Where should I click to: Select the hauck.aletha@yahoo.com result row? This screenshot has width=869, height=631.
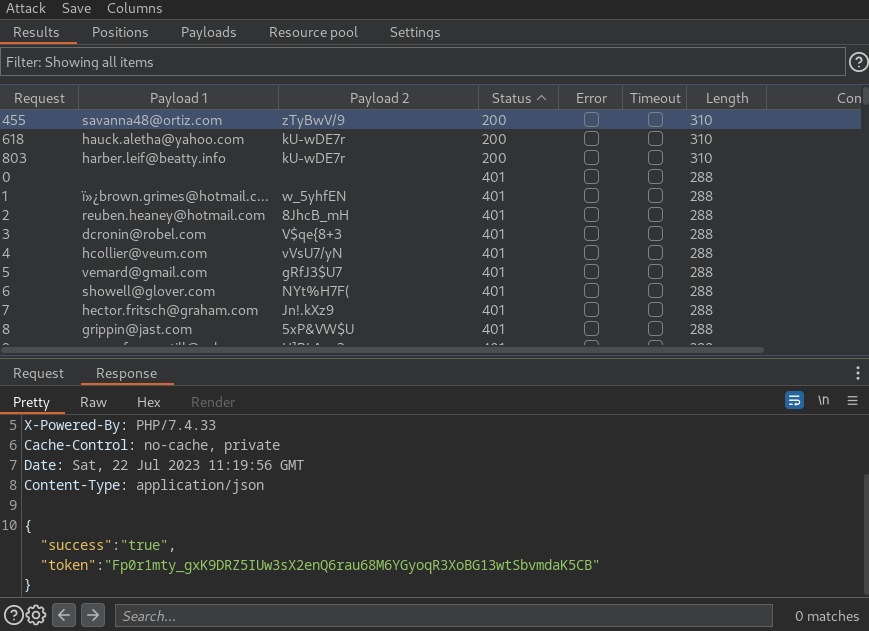tap(431, 139)
